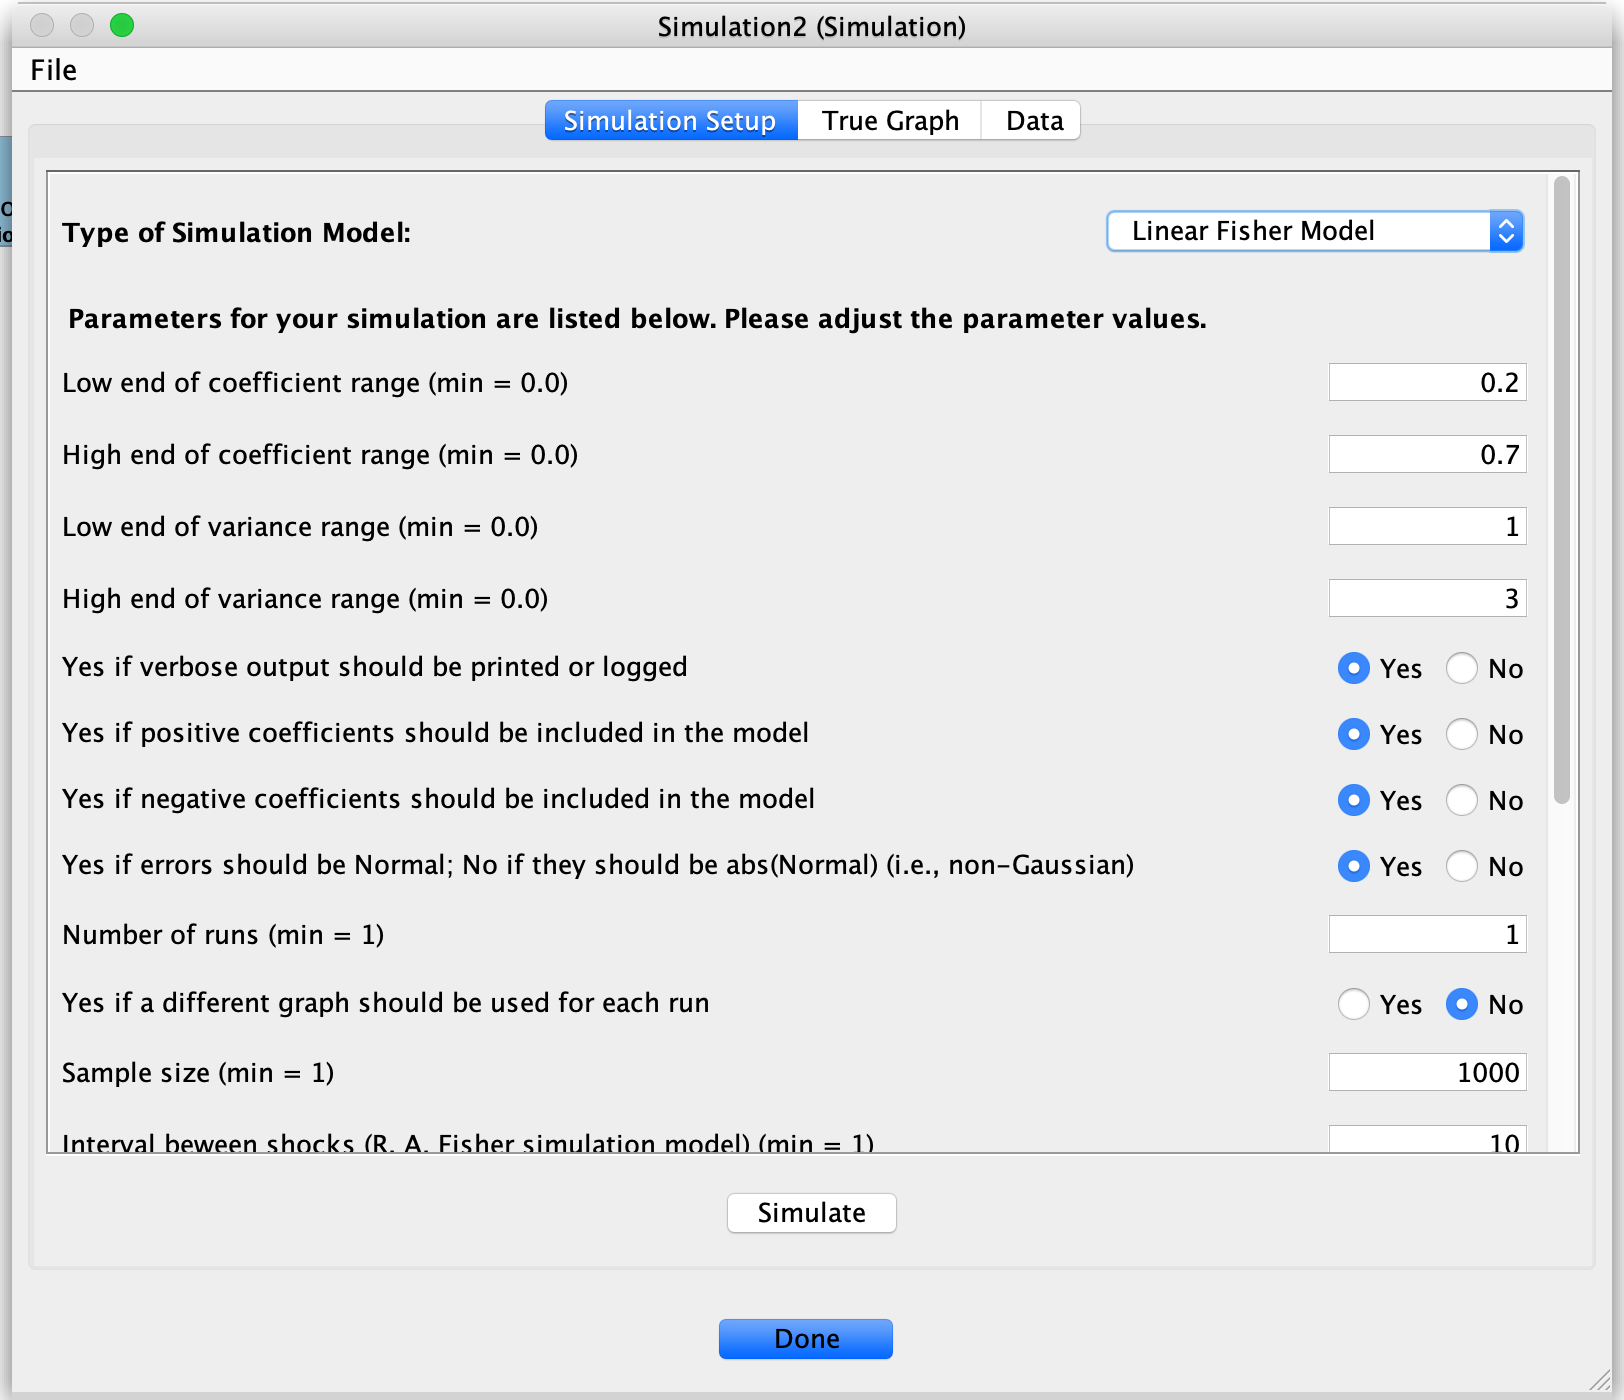The image size is (1624, 1400).
Task: Disable positive coefficients in the model
Action: (1462, 734)
